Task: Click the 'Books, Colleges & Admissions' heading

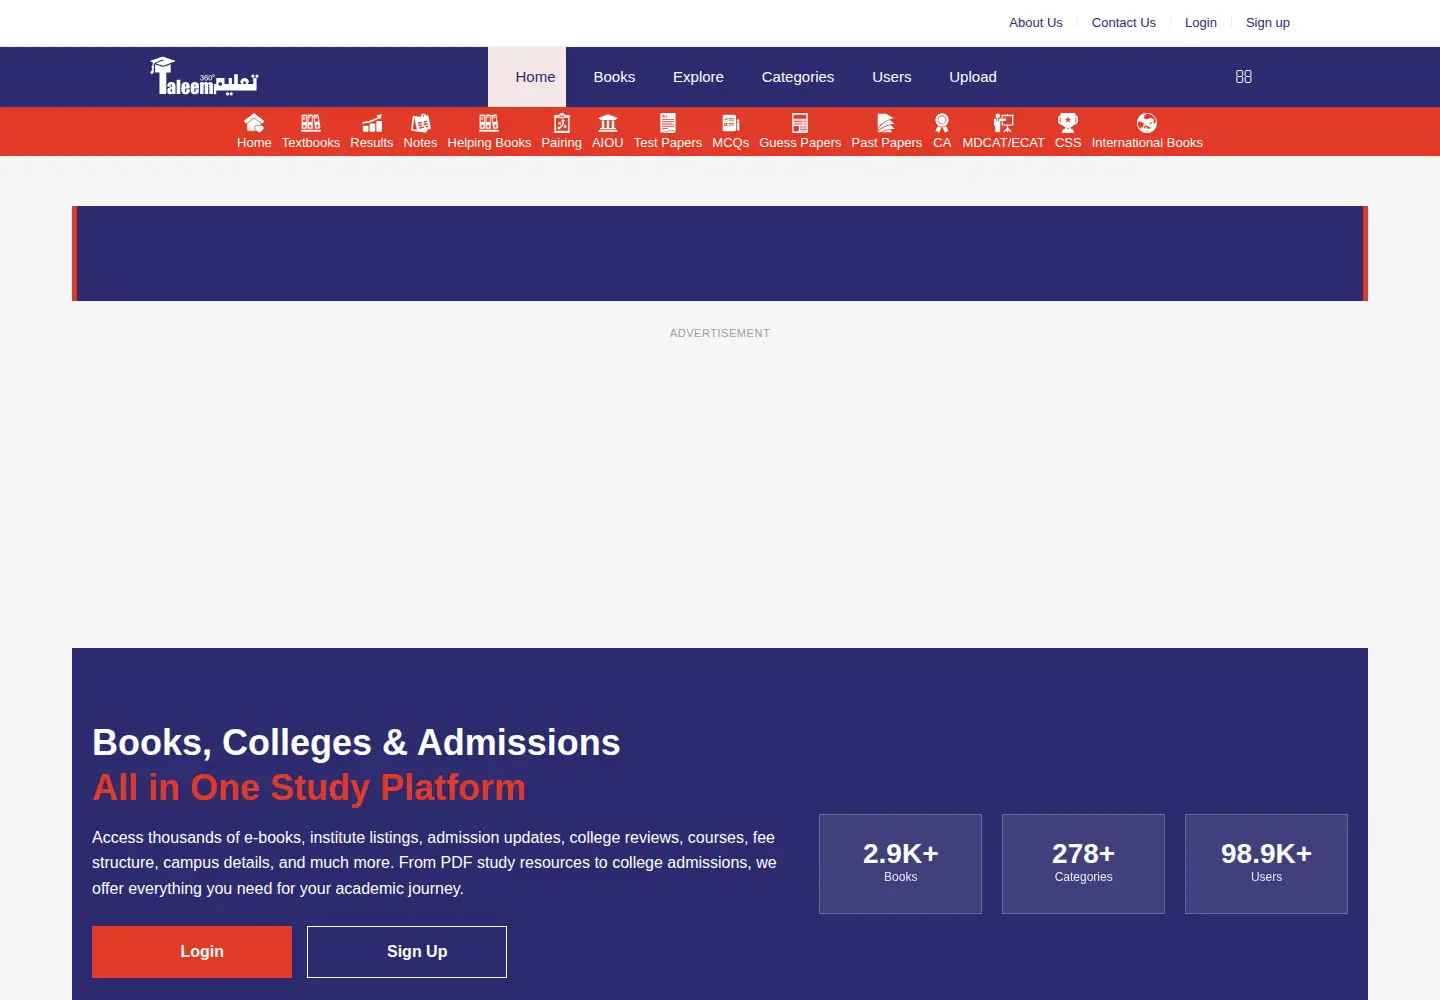Action: click(356, 743)
